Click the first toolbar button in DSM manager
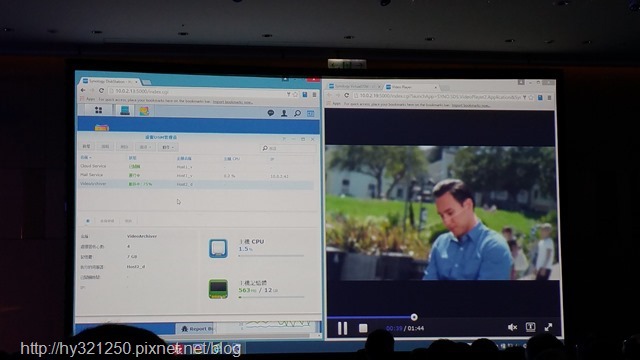 click(86, 146)
